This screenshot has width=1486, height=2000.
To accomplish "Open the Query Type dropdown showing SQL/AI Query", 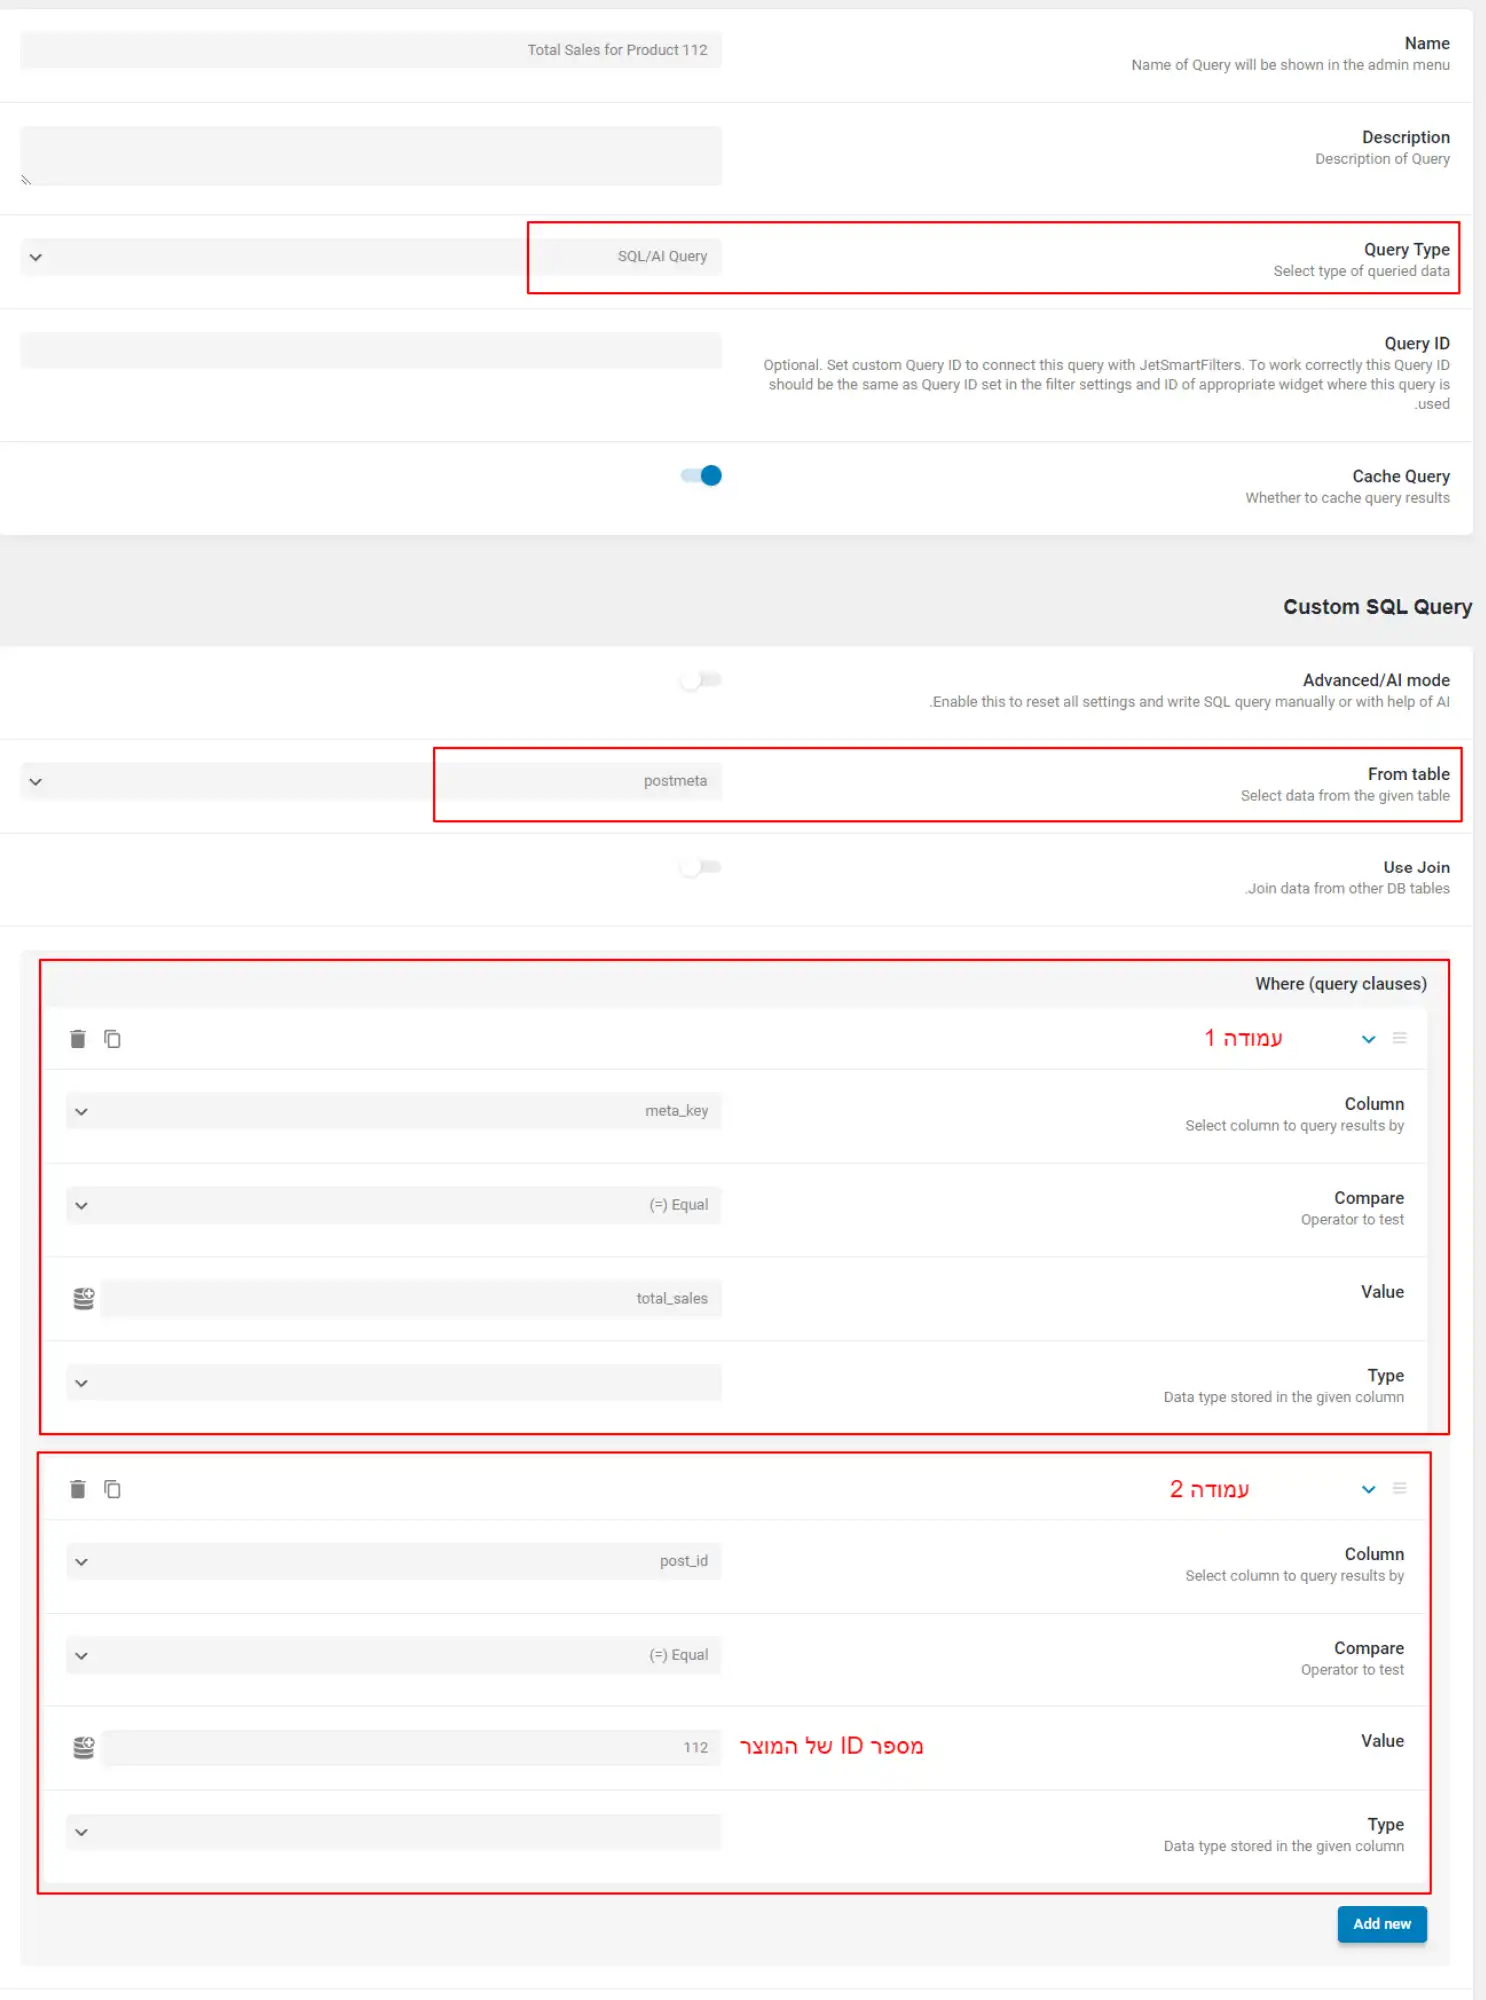I will (x=371, y=257).
